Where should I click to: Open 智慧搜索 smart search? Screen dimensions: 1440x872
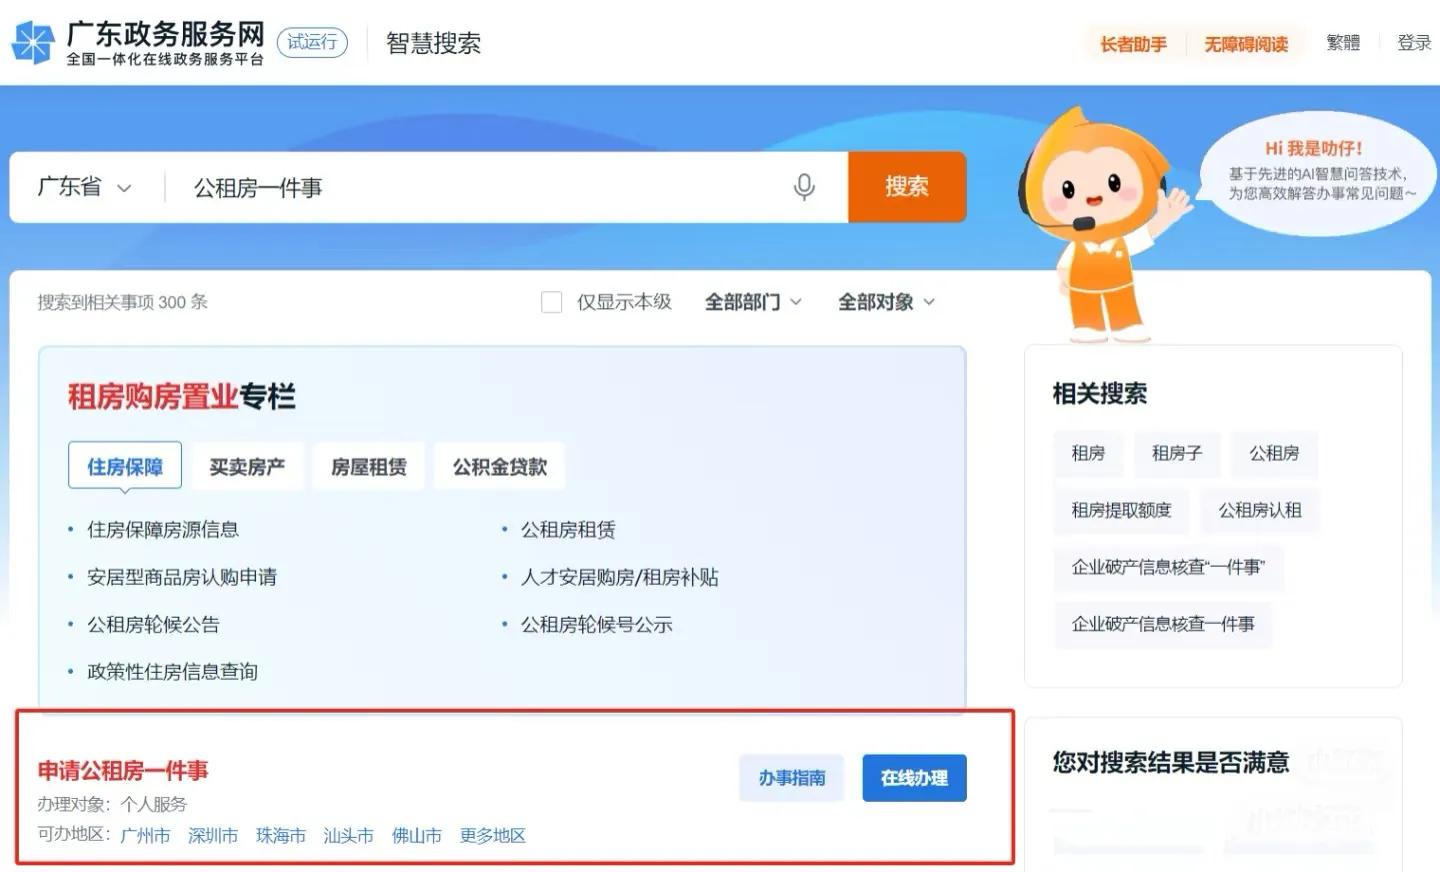[x=432, y=43]
